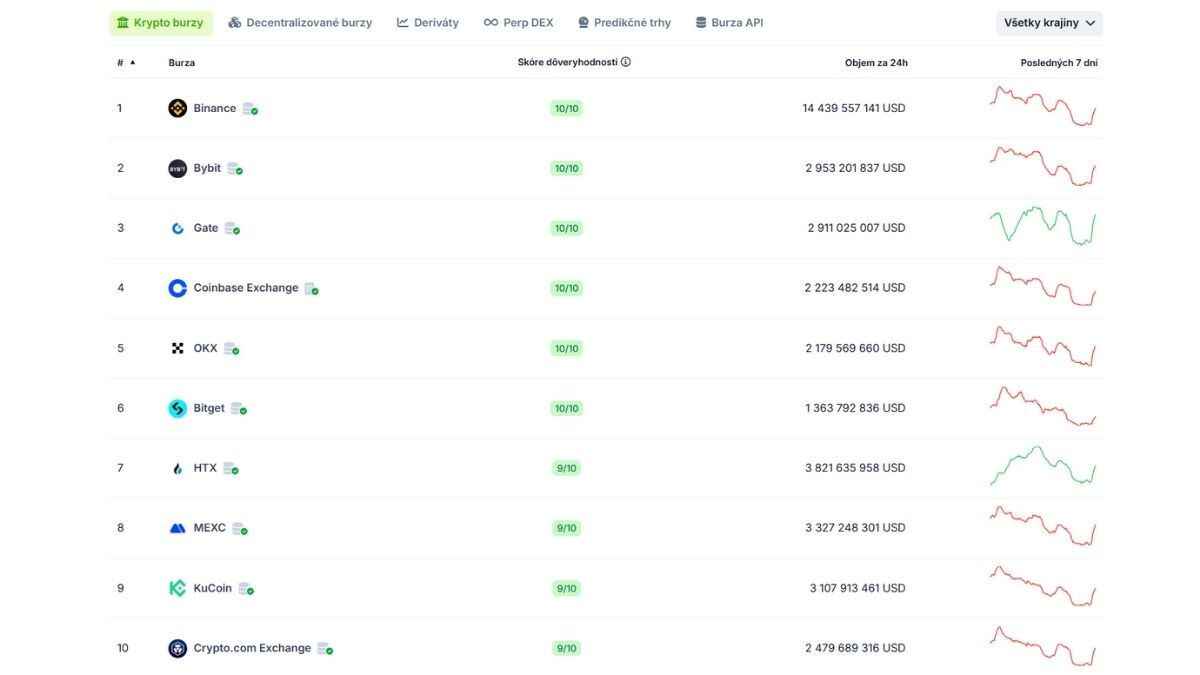Click the Bitget logo icon
The image size is (1200, 675).
[x=177, y=408]
